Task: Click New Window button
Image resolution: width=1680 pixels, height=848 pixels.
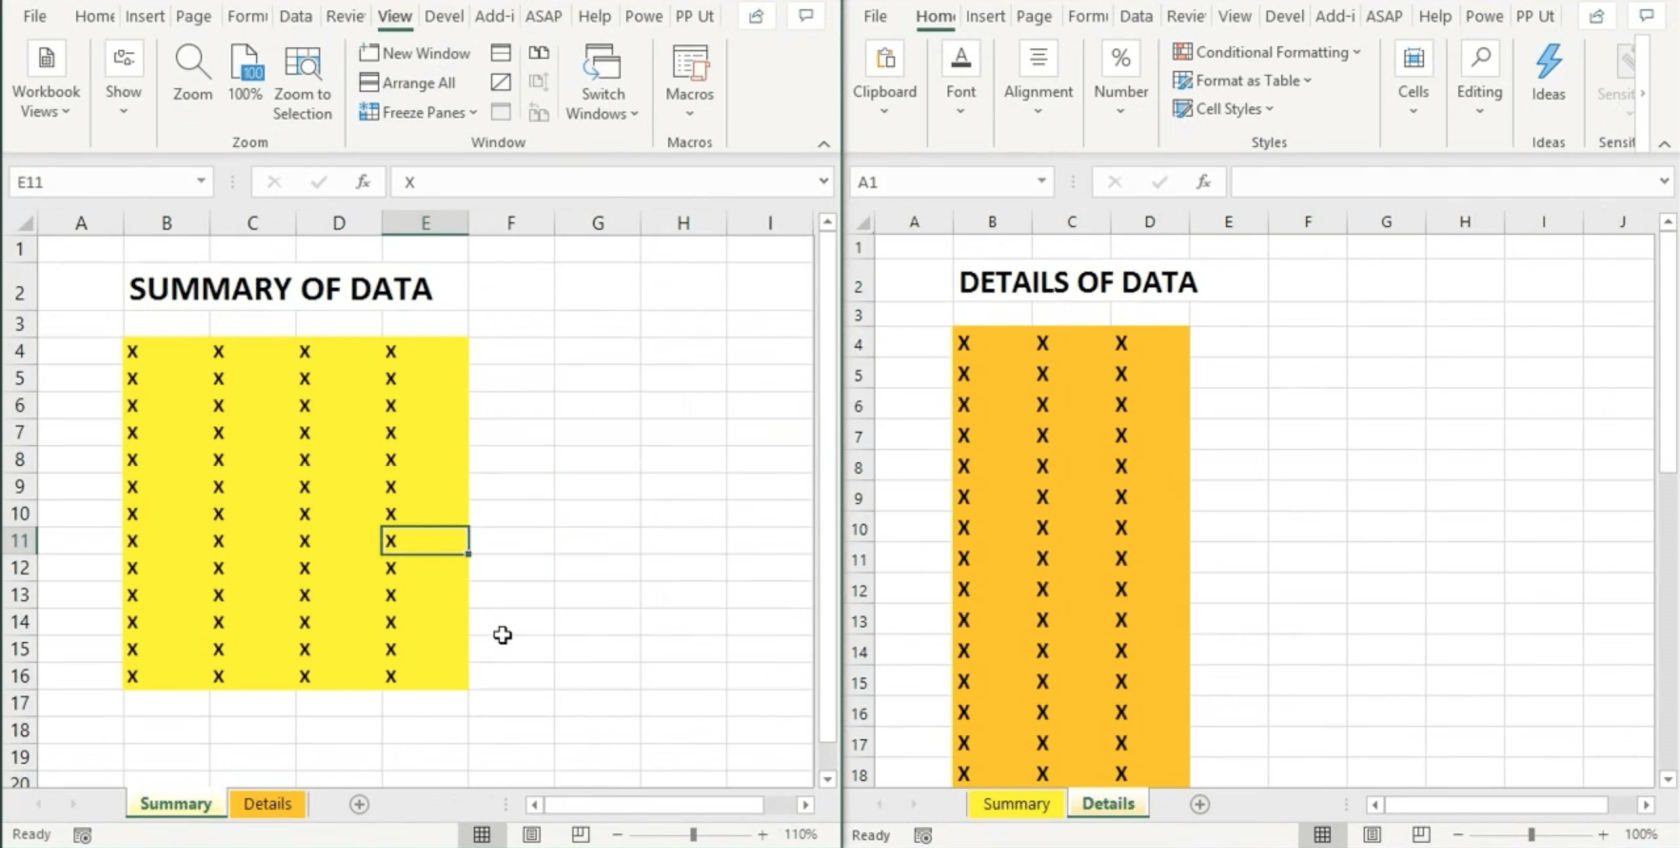Action: 415,53
